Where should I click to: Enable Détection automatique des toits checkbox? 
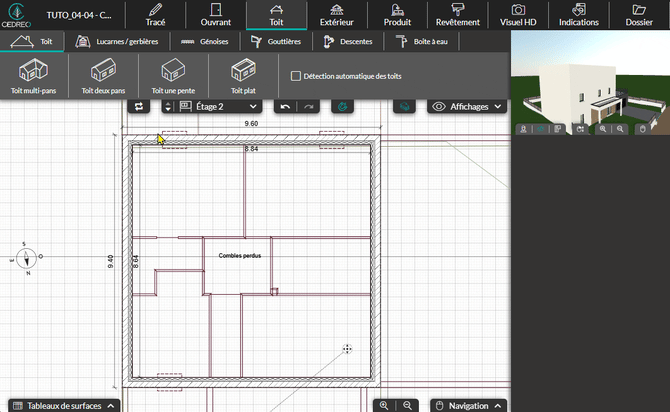tap(295, 76)
